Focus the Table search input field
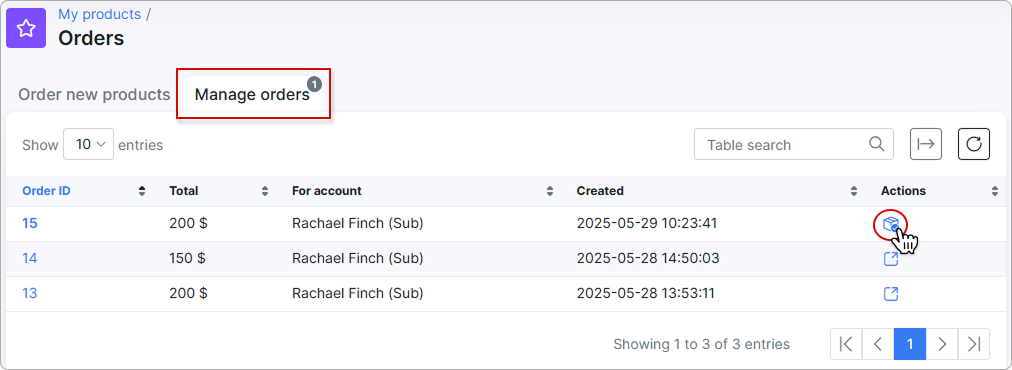Screen dimensions: 1012x370 point(793,145)
